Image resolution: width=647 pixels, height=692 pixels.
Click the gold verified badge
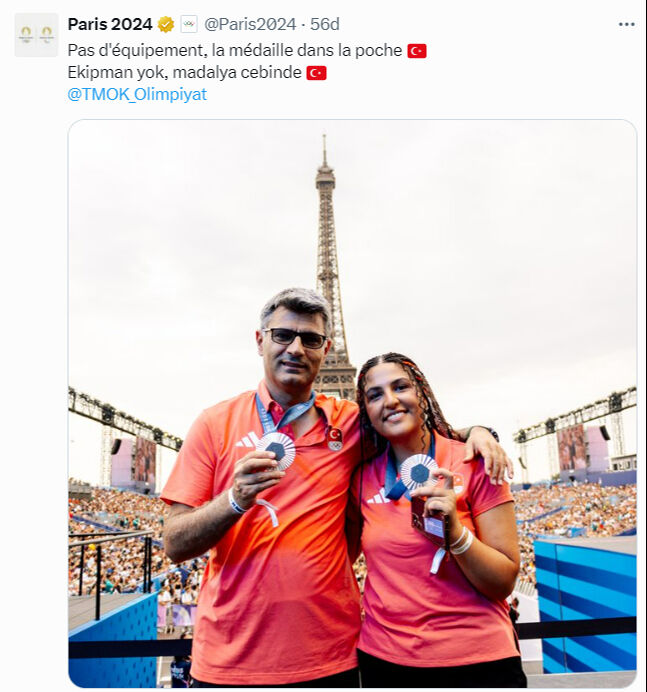click(x=166, y=24)
